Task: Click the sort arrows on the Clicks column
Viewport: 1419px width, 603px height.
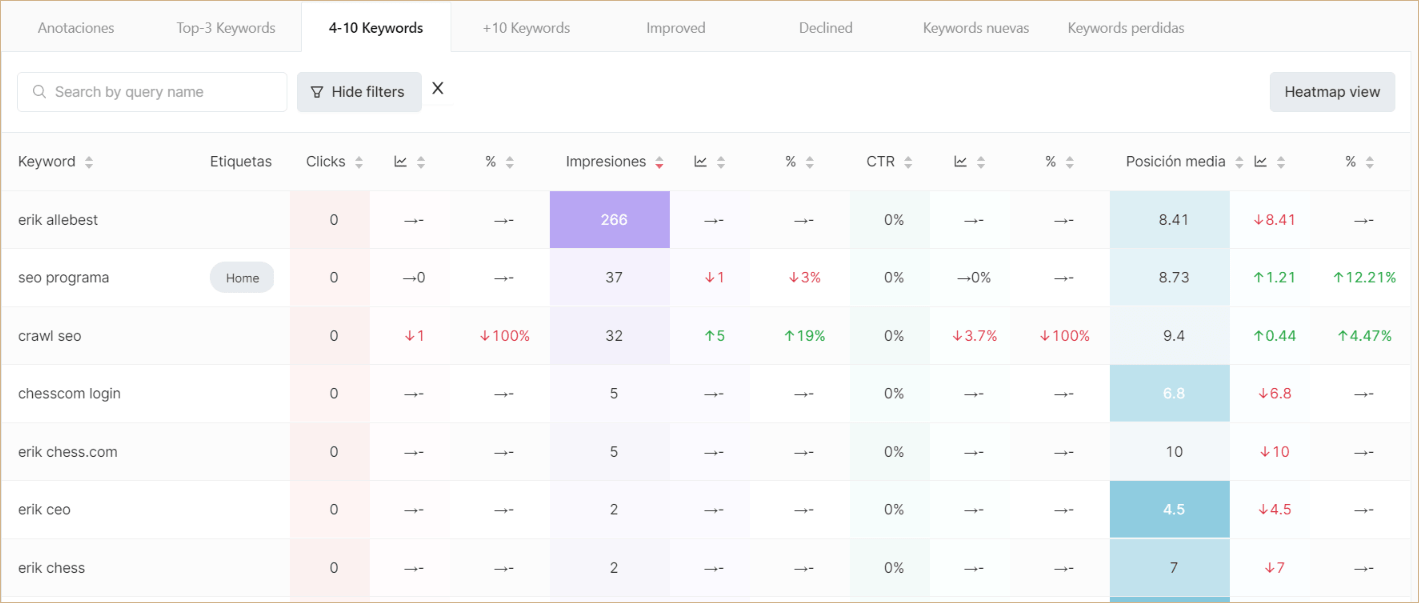Action: (361, 161)
